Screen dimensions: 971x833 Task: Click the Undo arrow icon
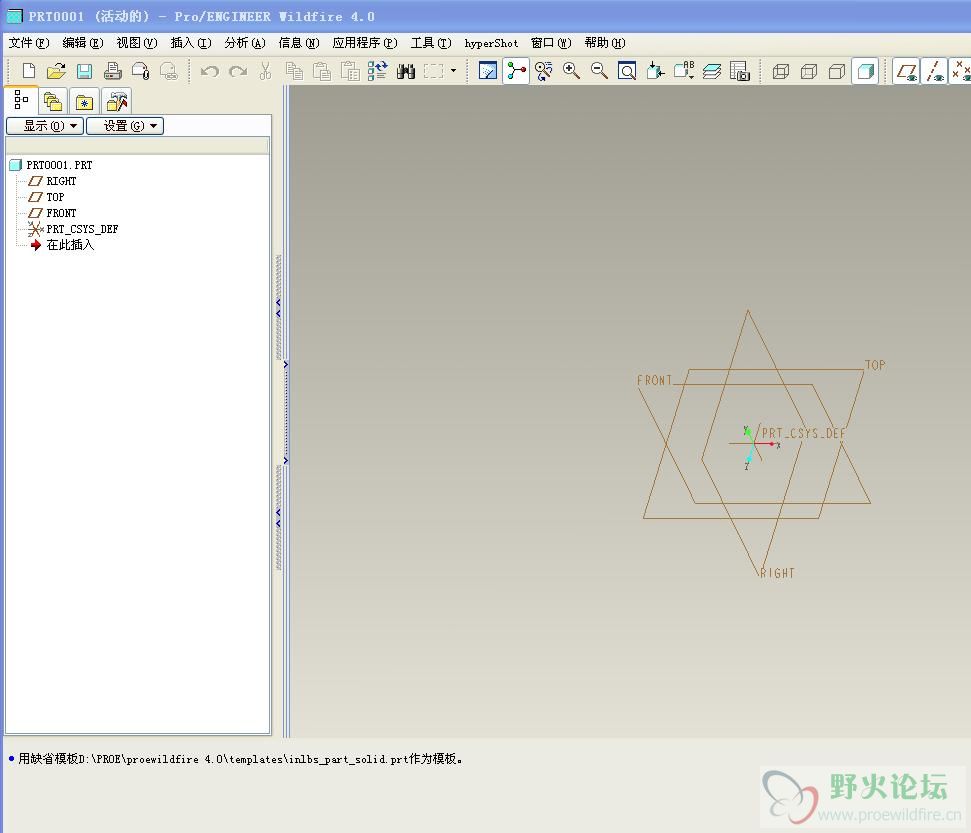[x=209, y=71]
